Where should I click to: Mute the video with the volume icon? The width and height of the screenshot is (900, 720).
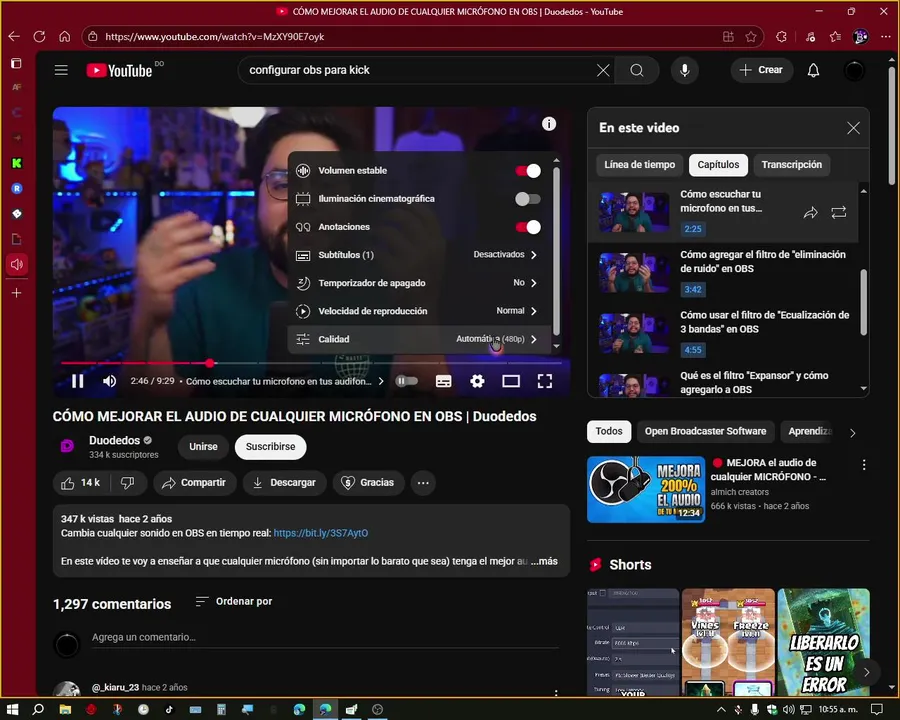tap(109, 381)
